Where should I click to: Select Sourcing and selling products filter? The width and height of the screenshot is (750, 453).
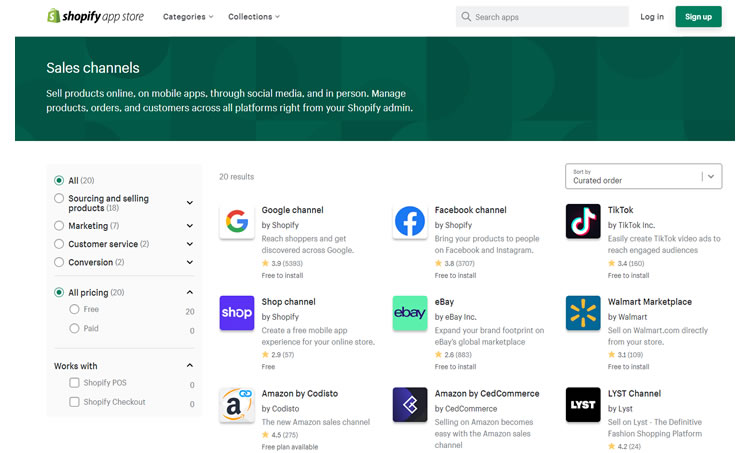(59, 198)
